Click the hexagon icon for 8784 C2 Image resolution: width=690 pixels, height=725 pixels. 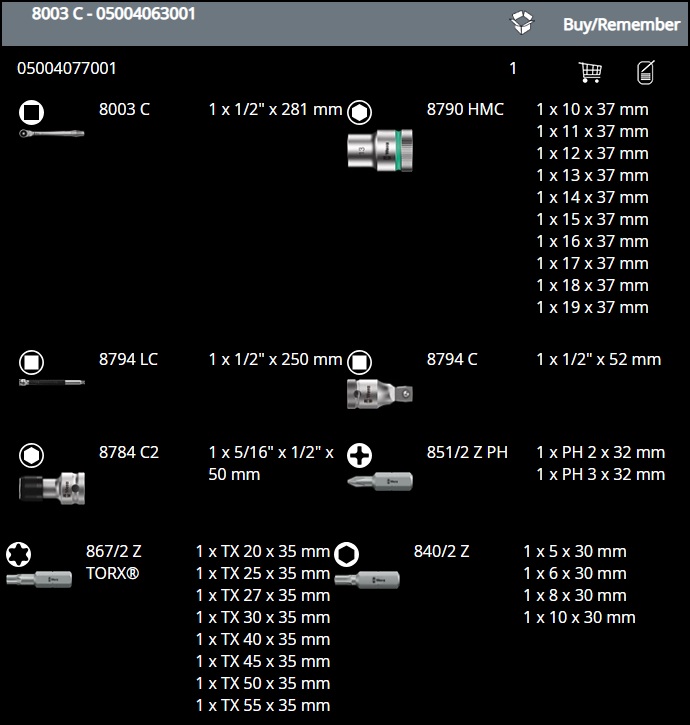pos(31,455)
